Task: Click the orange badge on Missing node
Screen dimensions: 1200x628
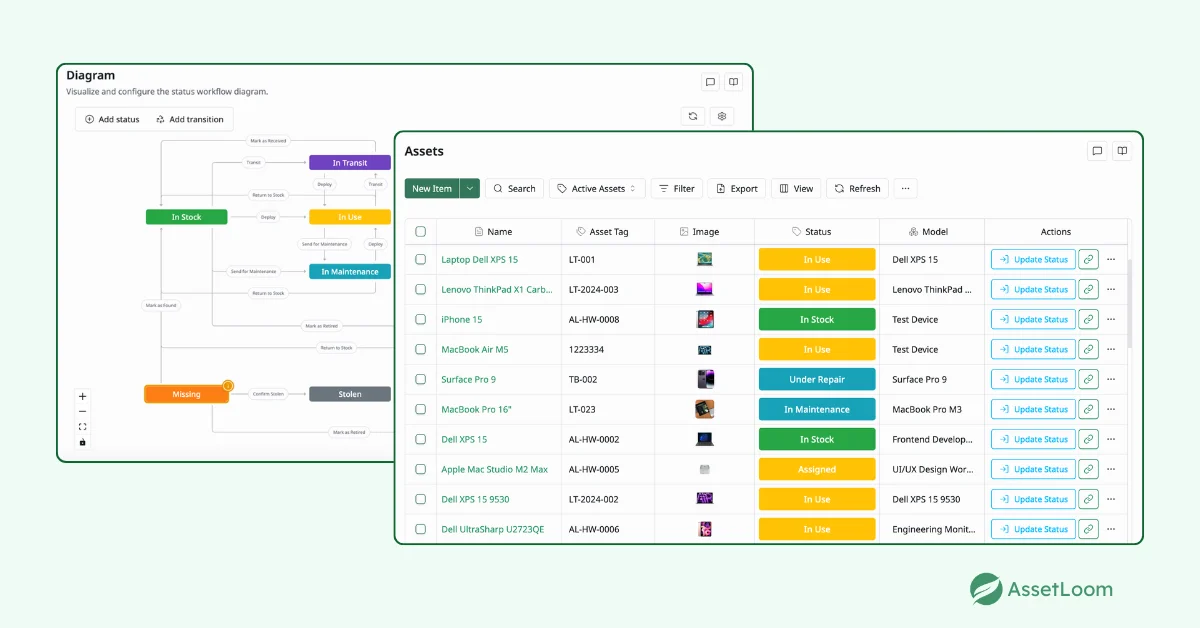Action: (228, 385)
